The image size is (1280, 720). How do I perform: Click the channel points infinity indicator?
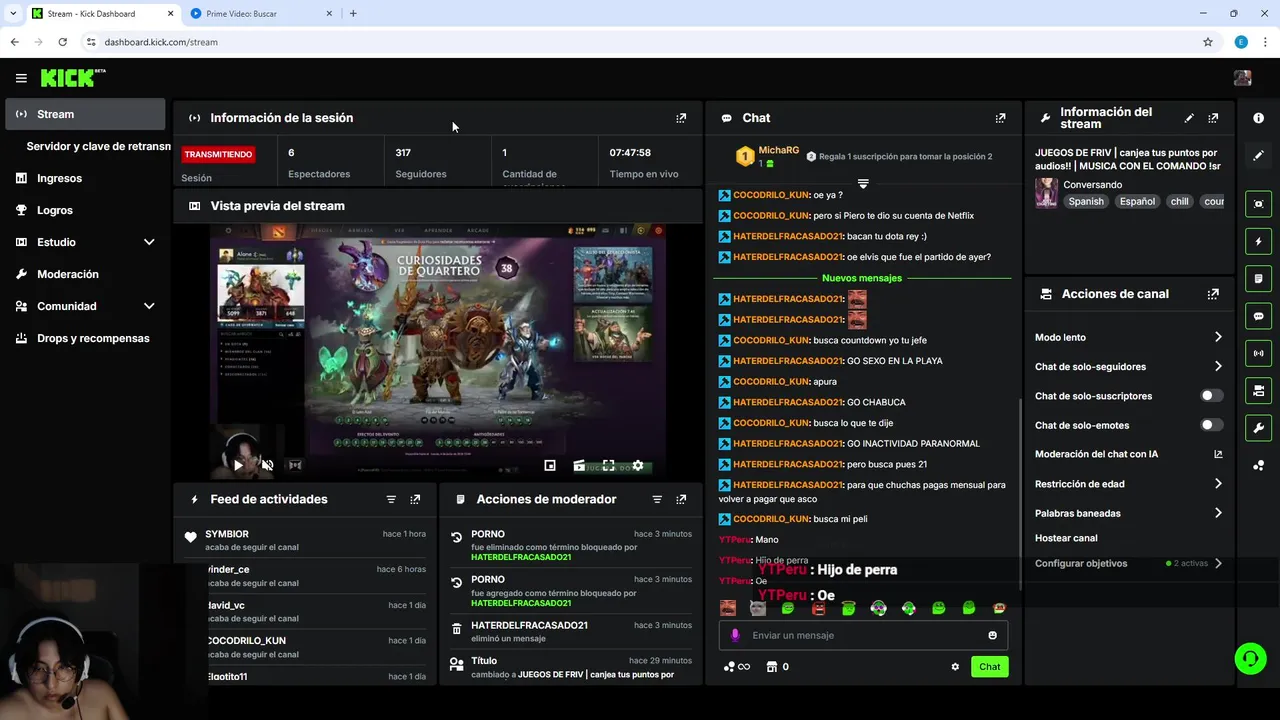tap(737, 667)
